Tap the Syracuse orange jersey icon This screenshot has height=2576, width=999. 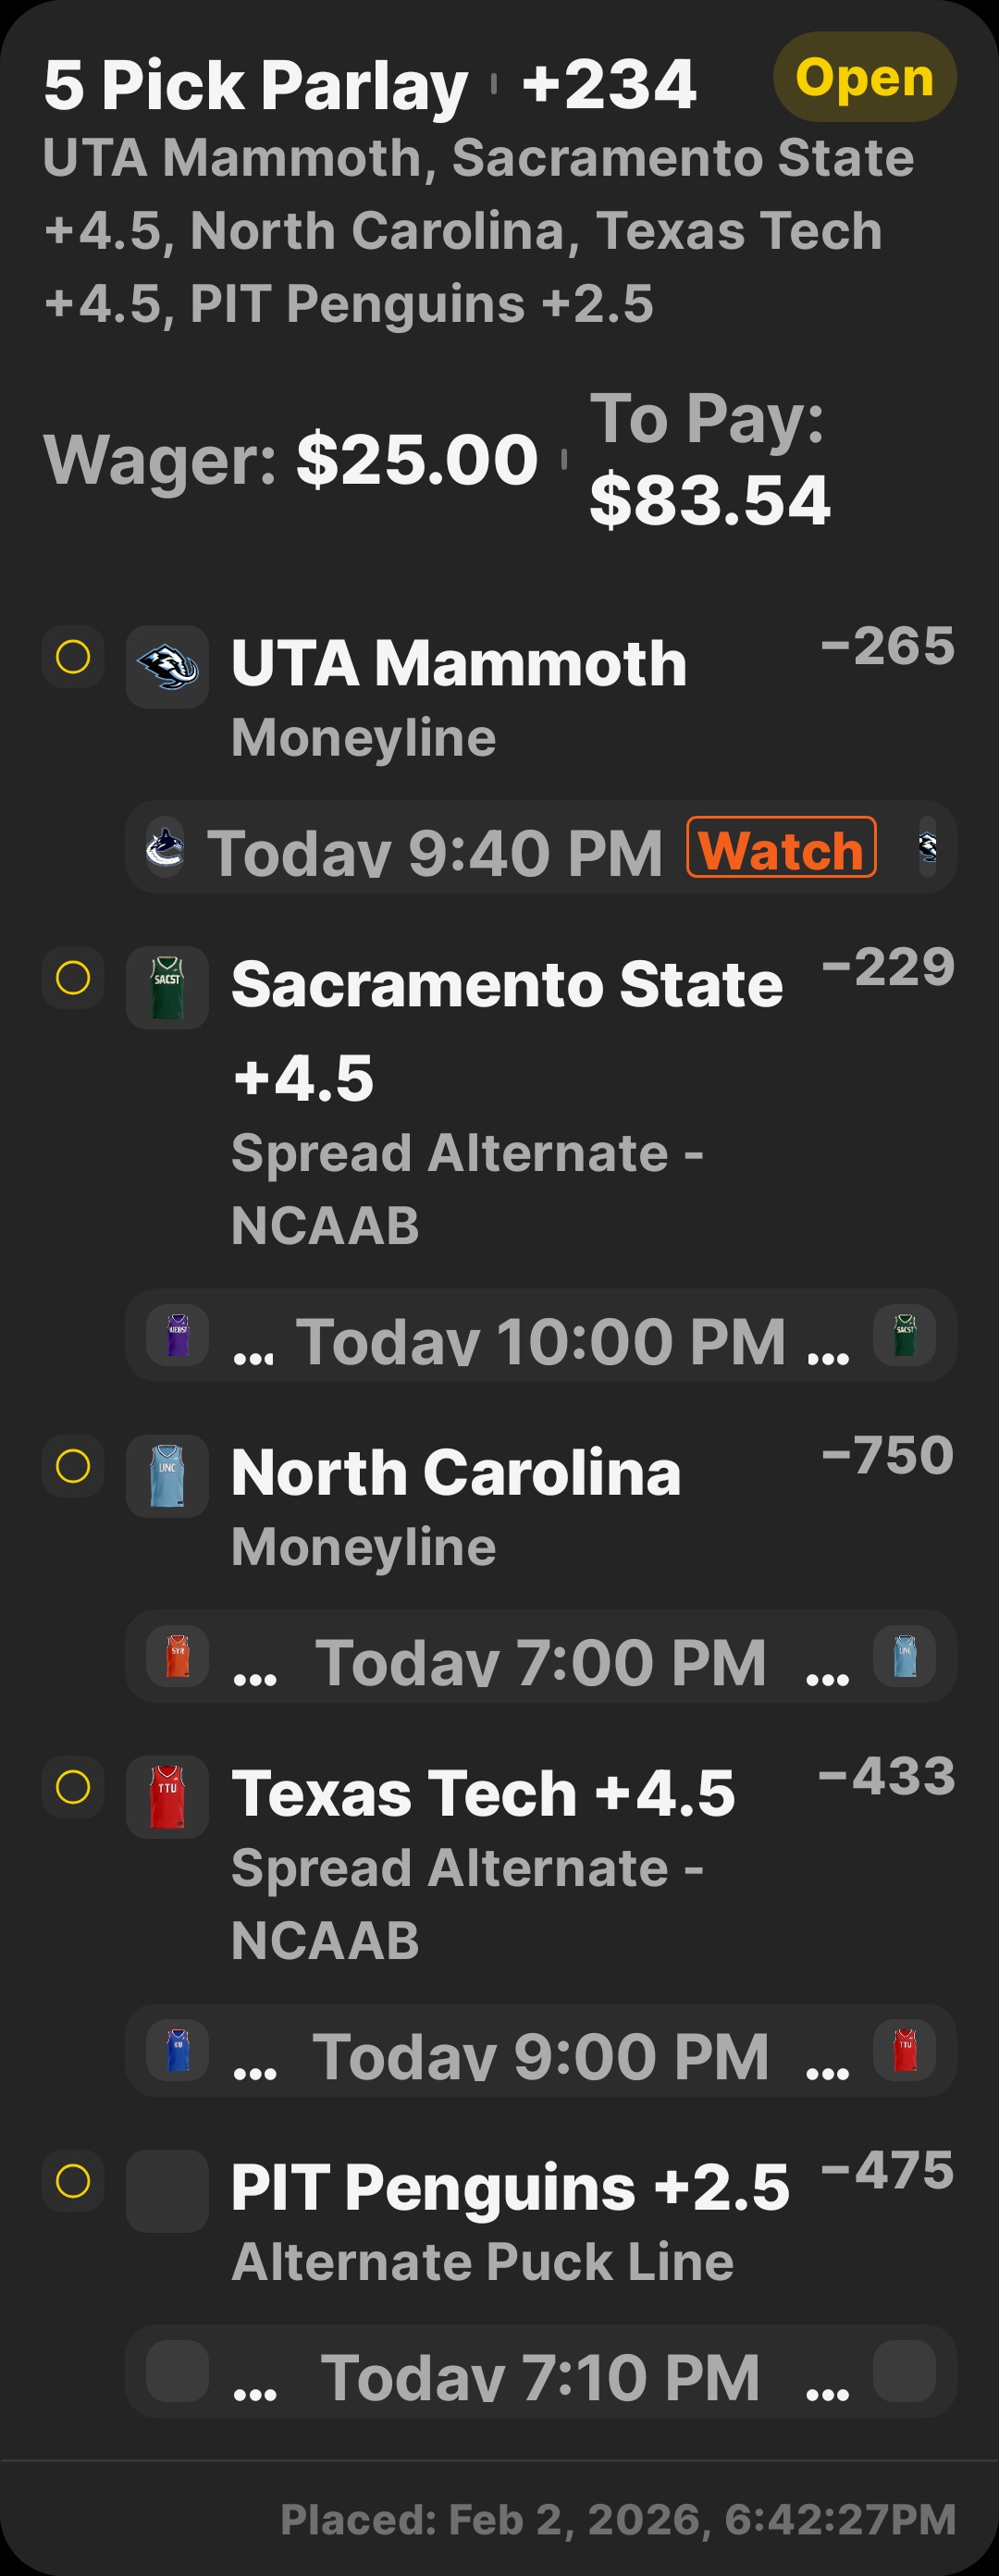coord(177,1656)
